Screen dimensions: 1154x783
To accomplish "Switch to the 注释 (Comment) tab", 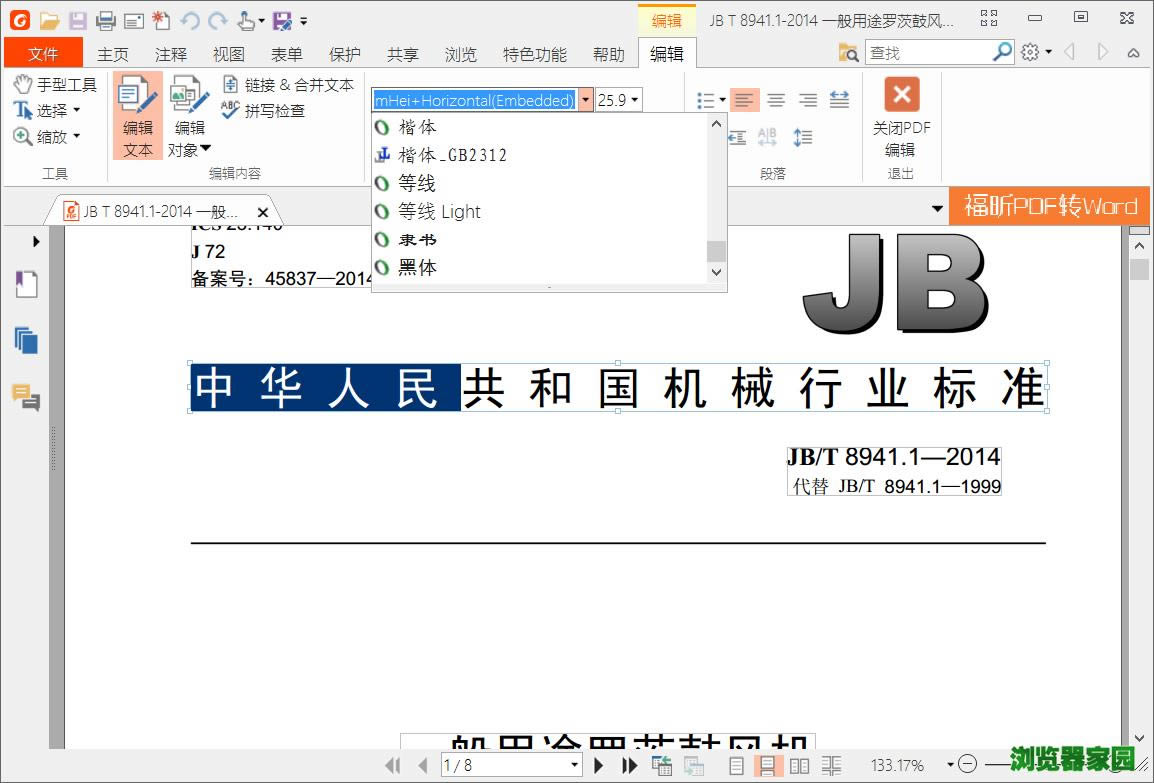I will pyautogui.click(x=171, y=54).
